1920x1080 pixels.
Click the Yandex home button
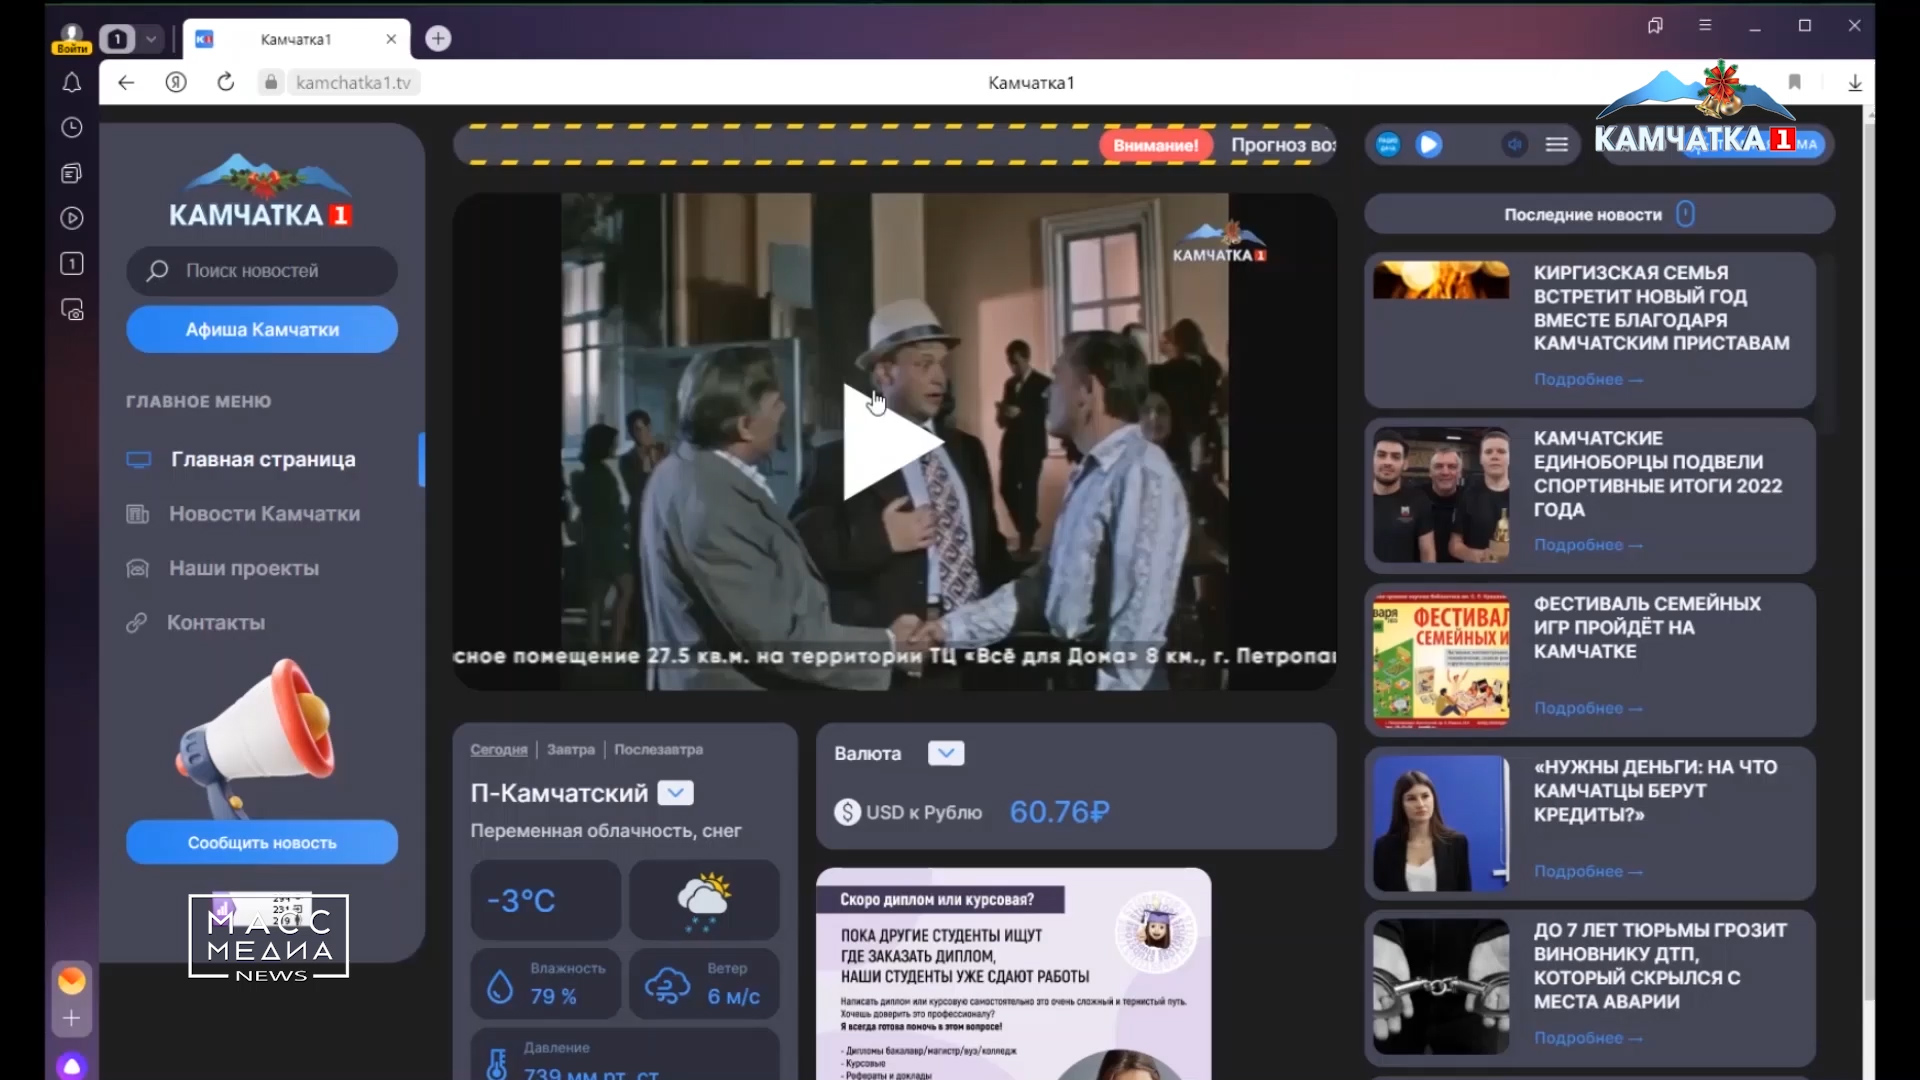(x=176, y=83)
